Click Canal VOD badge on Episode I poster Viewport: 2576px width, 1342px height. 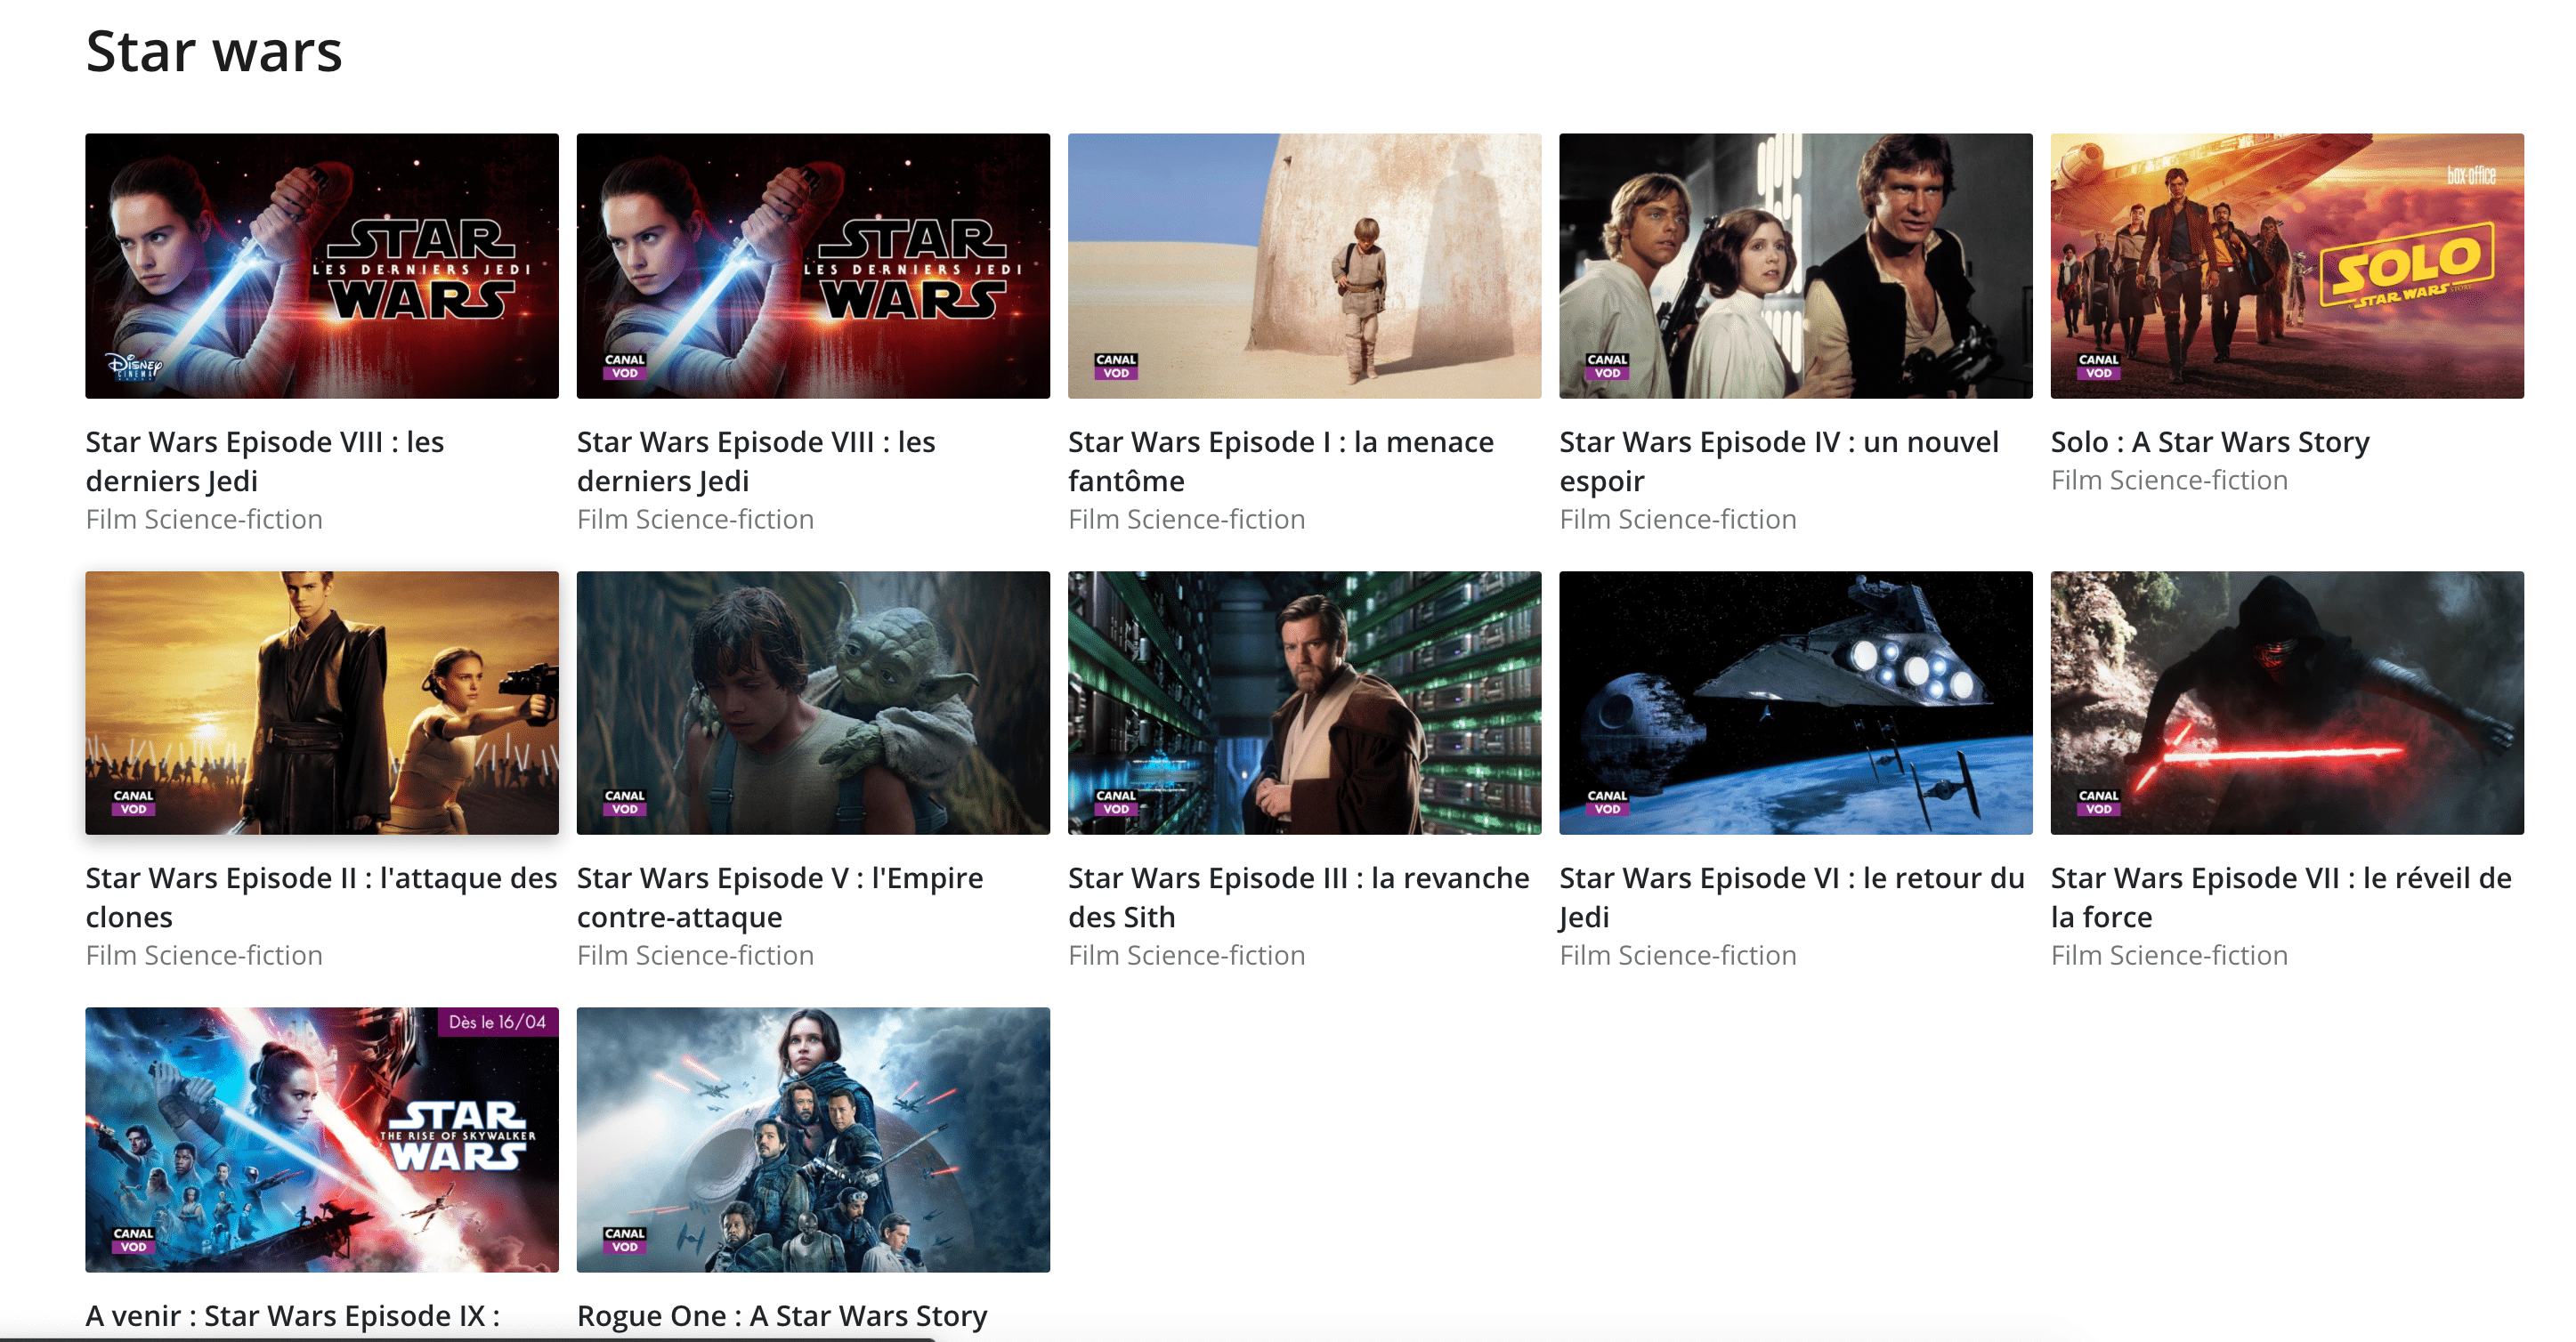point(1115,366)
